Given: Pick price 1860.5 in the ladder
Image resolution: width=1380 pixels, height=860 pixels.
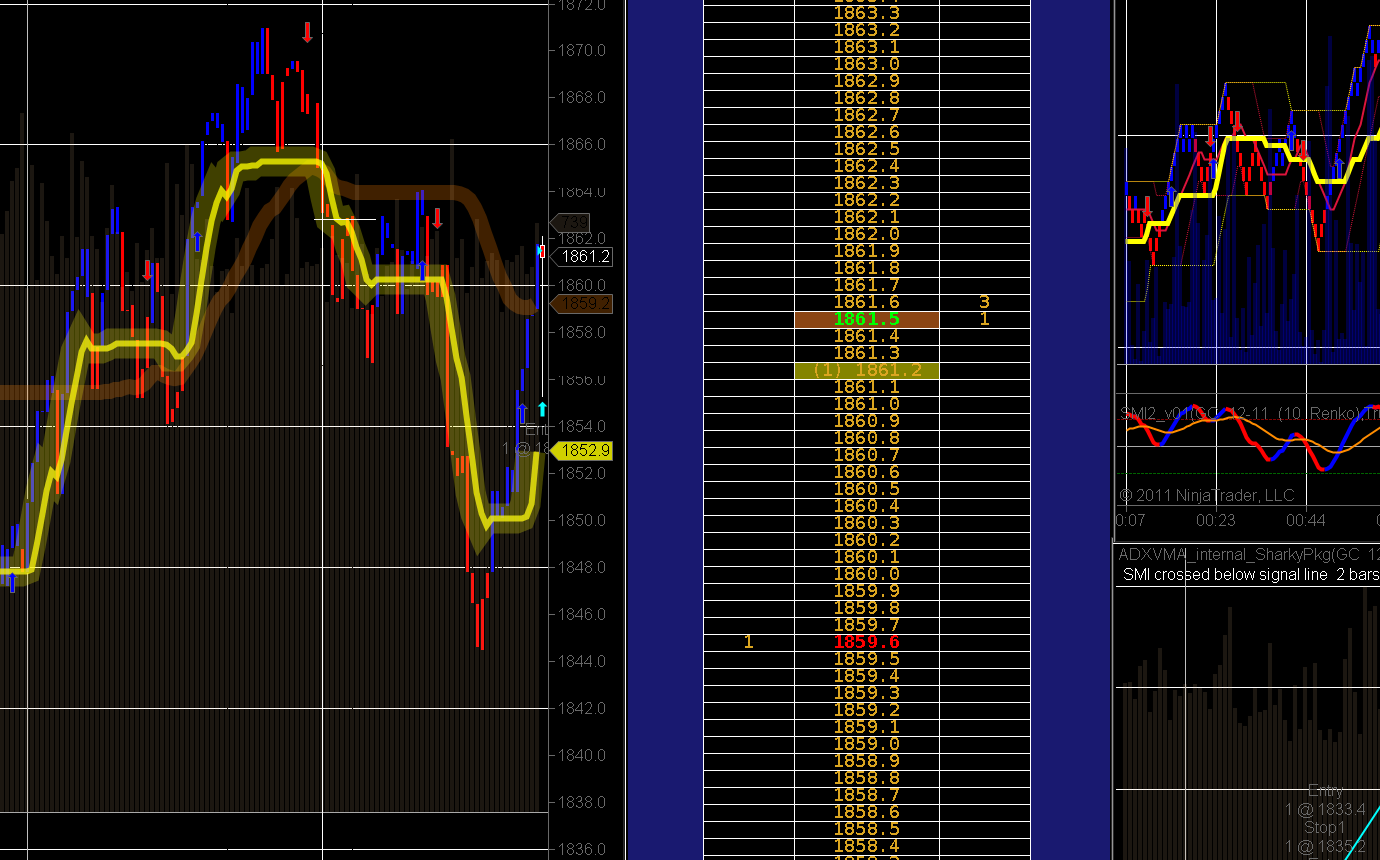Looking at the screenshot, I should tap(866, 489).
